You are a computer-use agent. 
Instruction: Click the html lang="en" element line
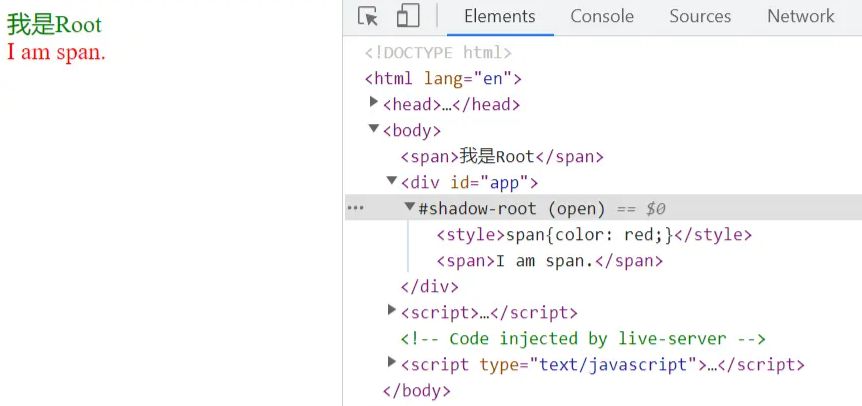point(443,78)
